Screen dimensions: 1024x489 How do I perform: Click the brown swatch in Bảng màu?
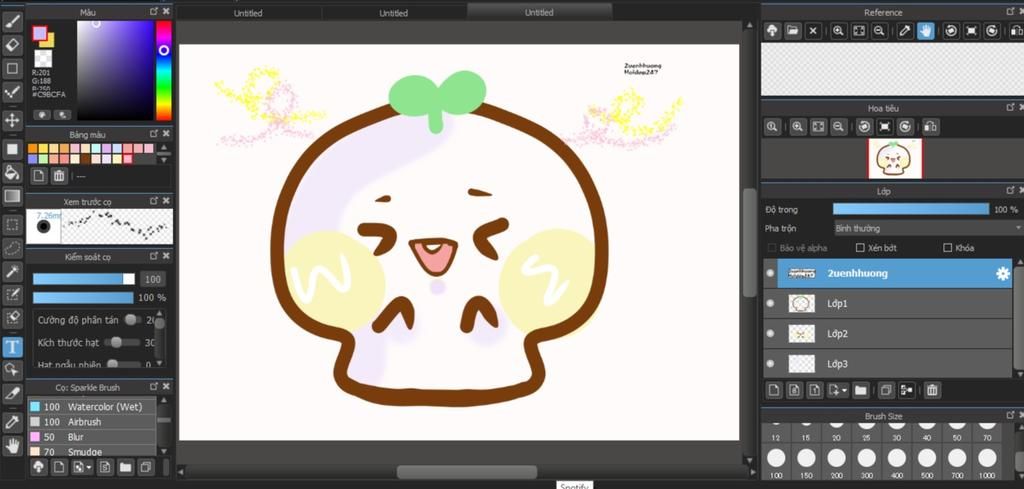coord(85,159)
